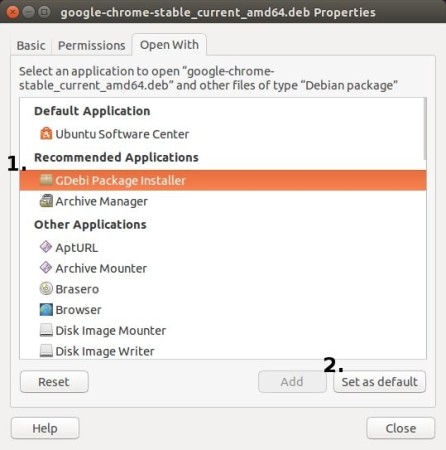Click the Set as default button
This screenshot has width=446, height=450.
pyautogui.click(x=379, y=382)
